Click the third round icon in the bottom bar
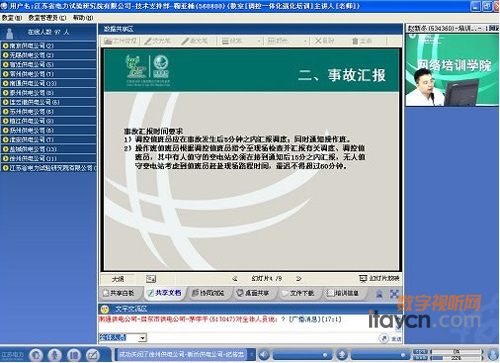500x363 pixels. coord(74,355)
